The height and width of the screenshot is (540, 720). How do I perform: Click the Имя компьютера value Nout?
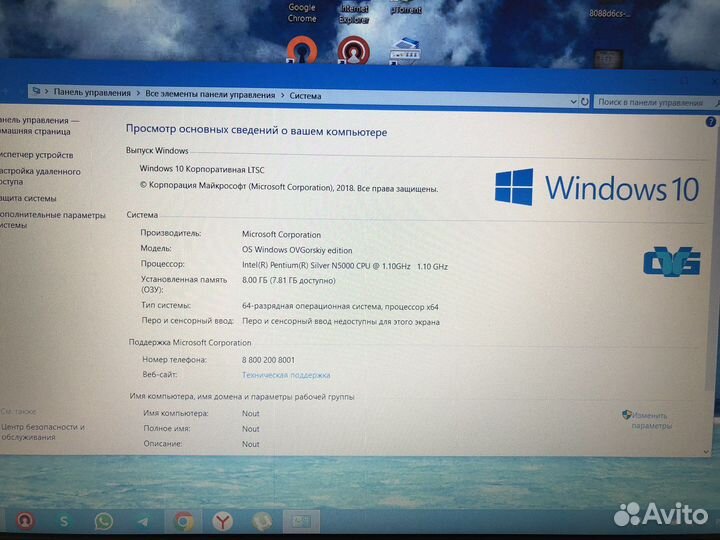(251, 413)
